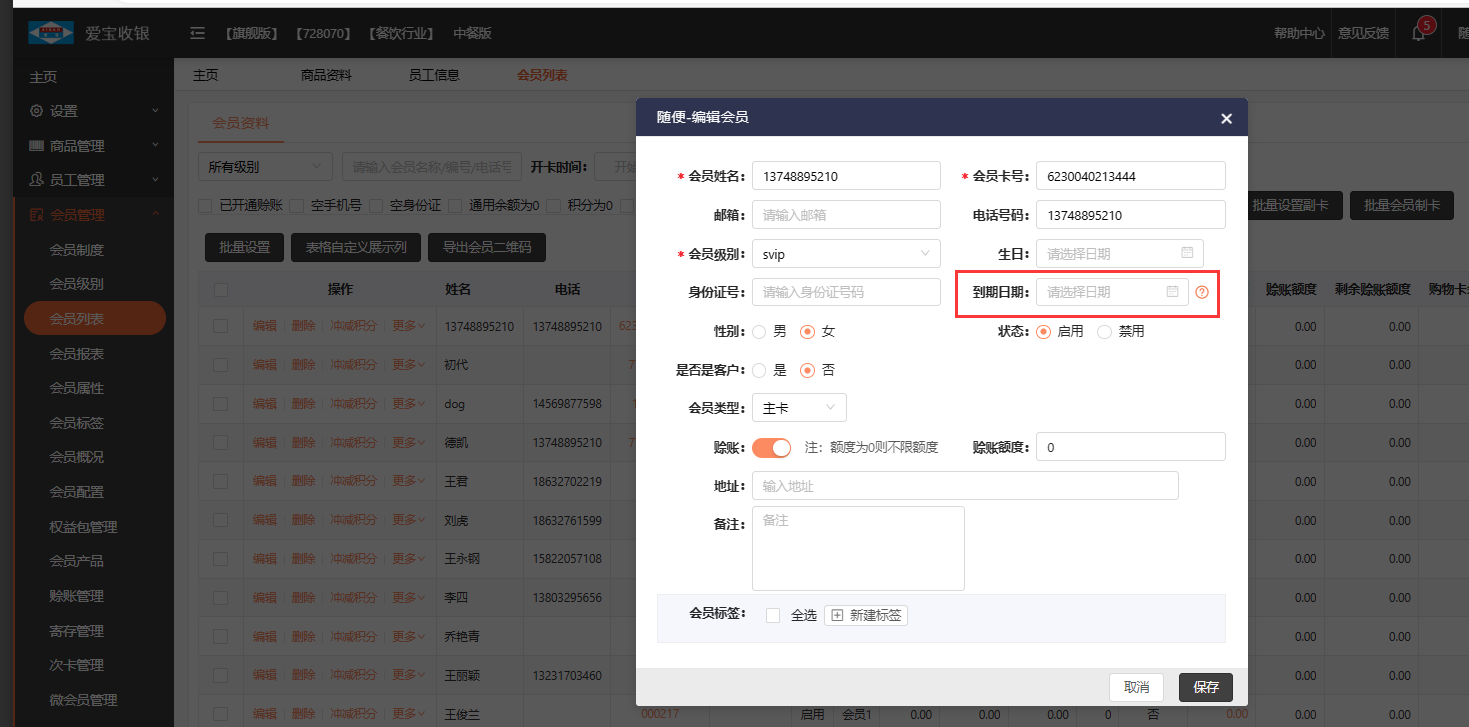Screen dimensions: 1469x727
Task: Open the birthday calendar picker icon
Action: coord(1187,253)
